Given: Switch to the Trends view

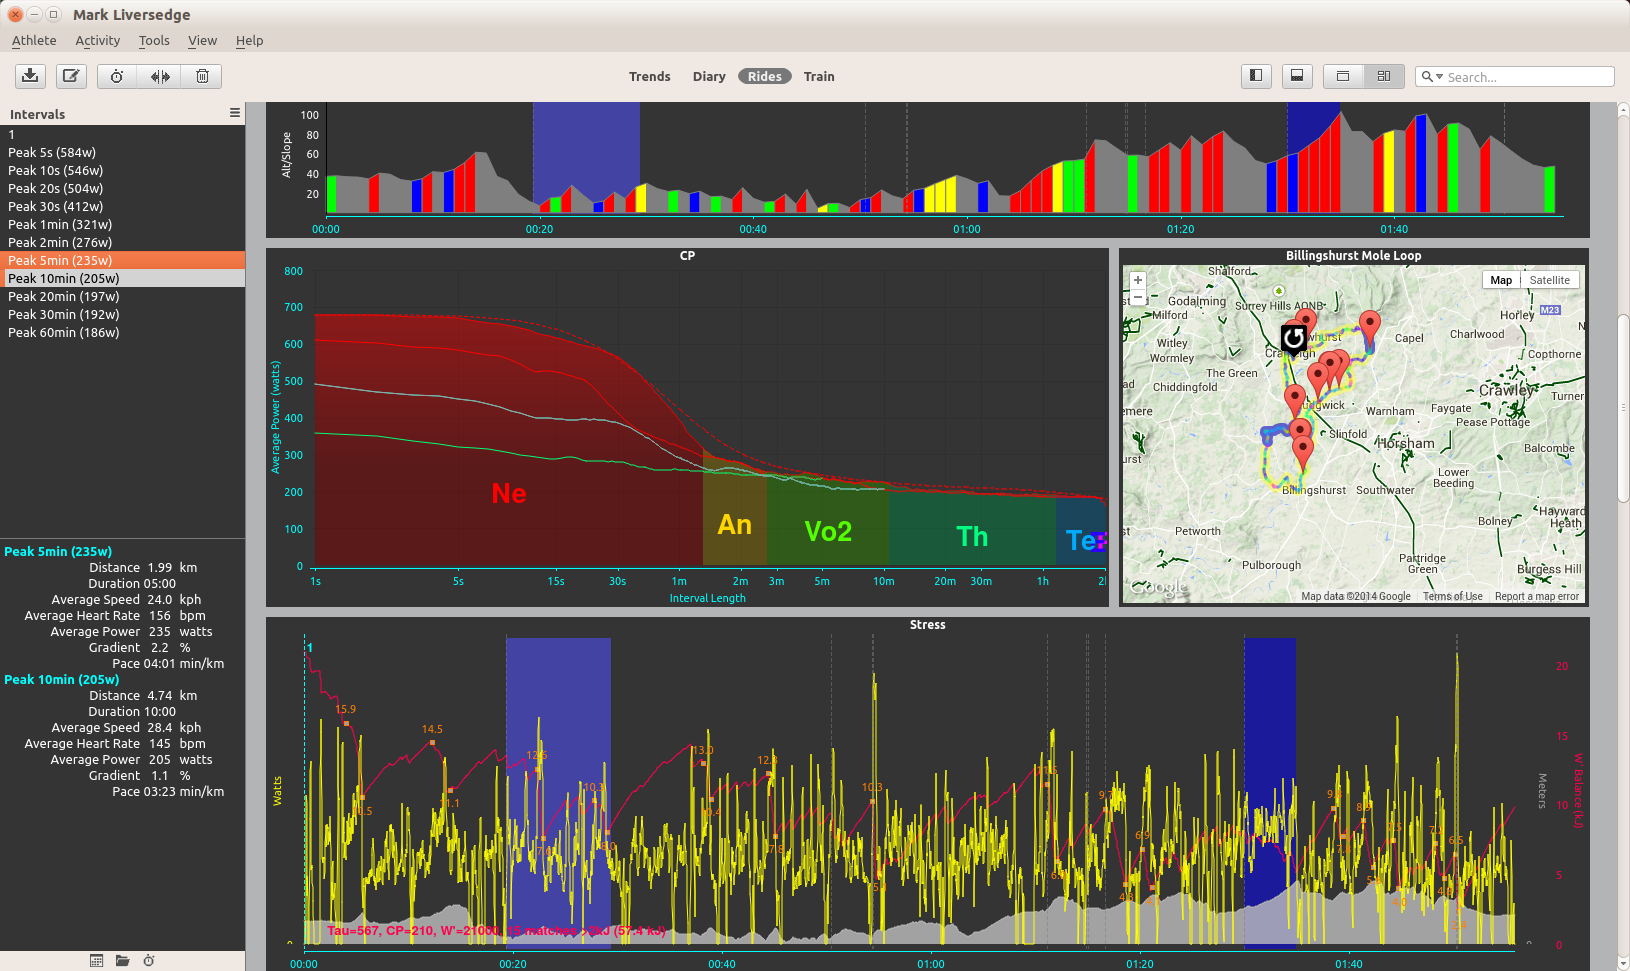Looking at the screenshot, I should click(x=649, y=76).
